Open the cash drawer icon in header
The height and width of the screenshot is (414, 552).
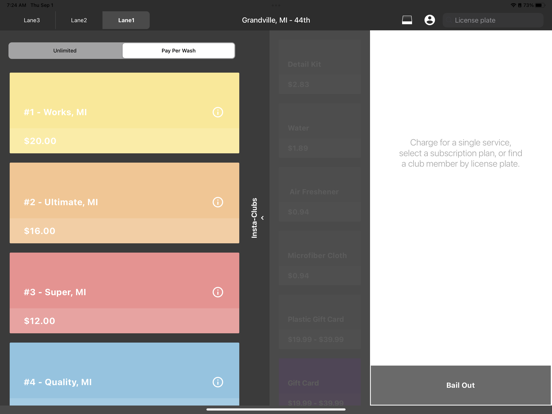407,20
